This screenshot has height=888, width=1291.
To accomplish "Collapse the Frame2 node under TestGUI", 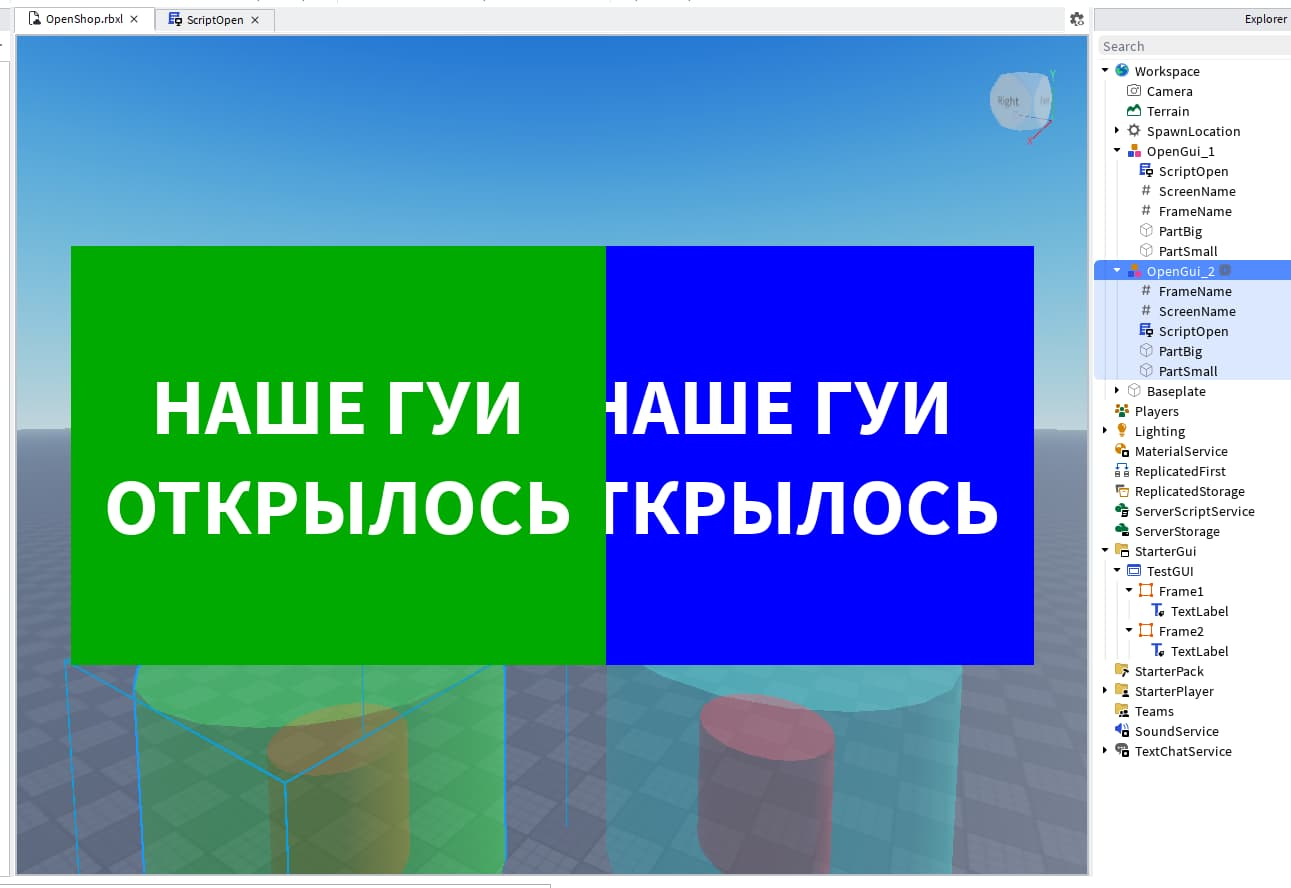I will click(x=1129, y=631).
